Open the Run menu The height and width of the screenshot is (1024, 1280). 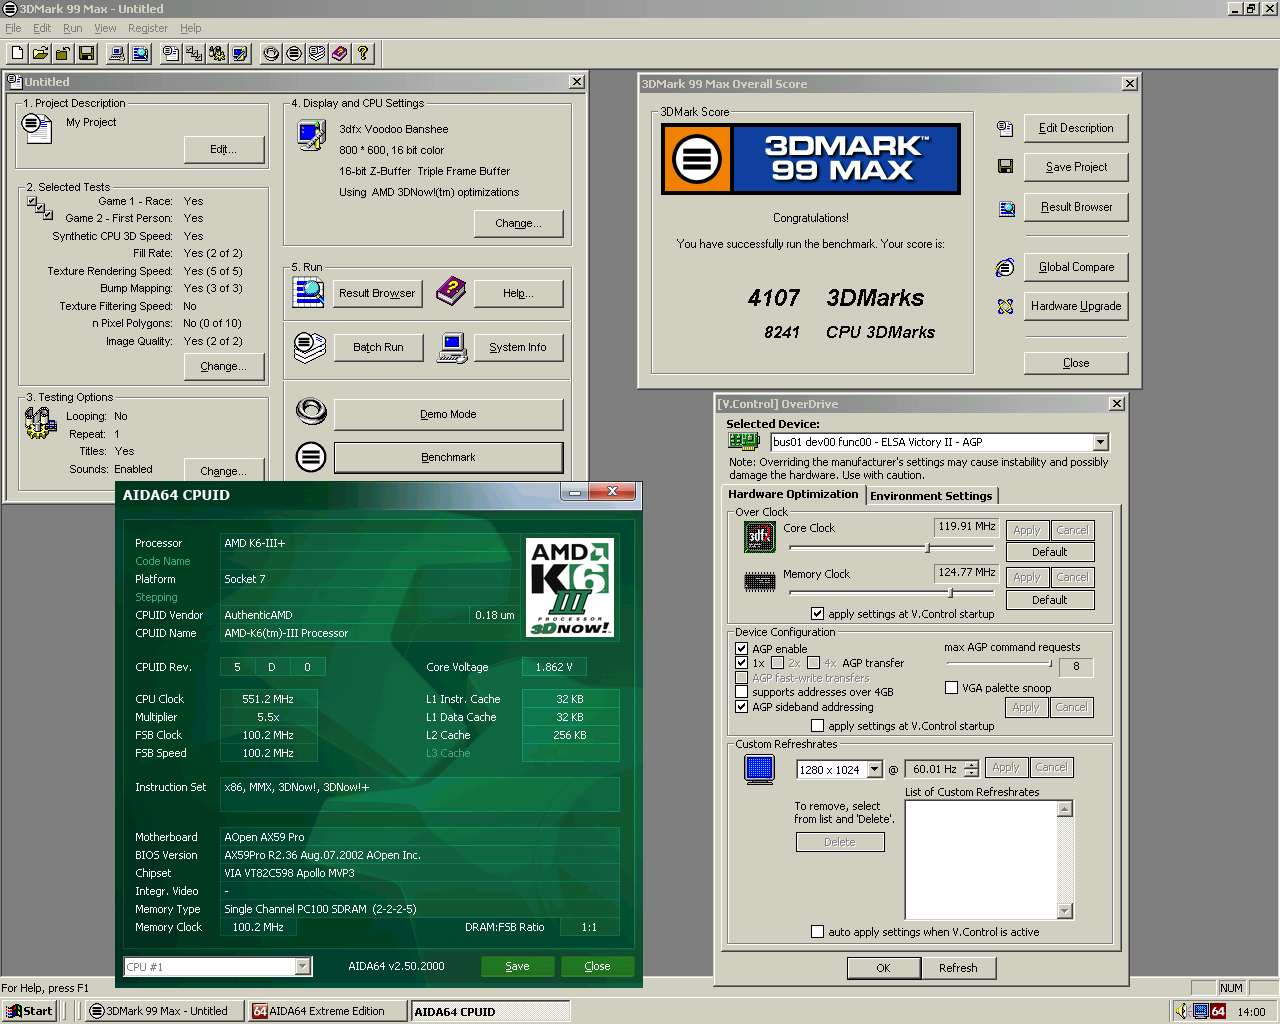[73, 28]
